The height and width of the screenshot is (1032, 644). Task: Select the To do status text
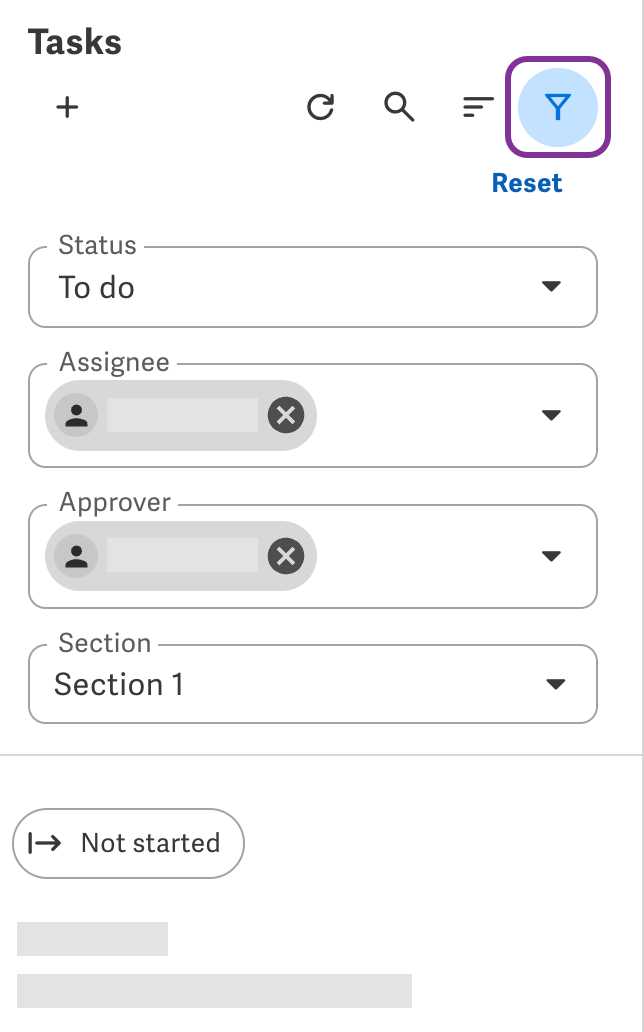point(96,288)
